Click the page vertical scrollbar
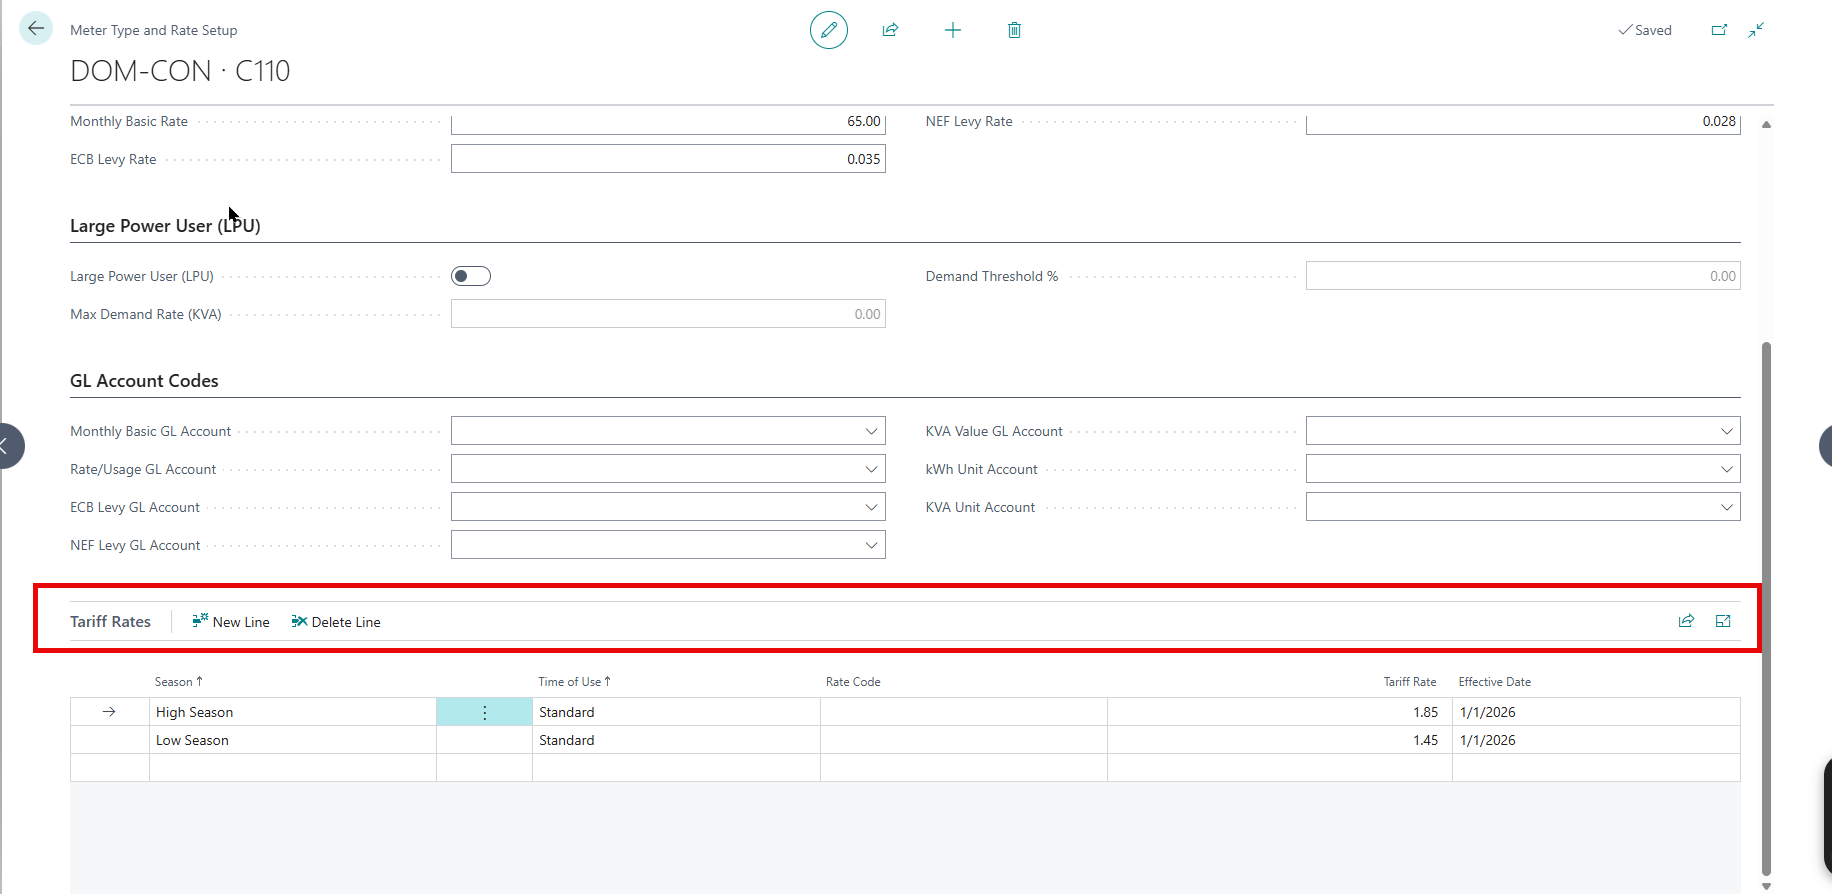This screenshot has height=894, width=1832. (1766, 608)
